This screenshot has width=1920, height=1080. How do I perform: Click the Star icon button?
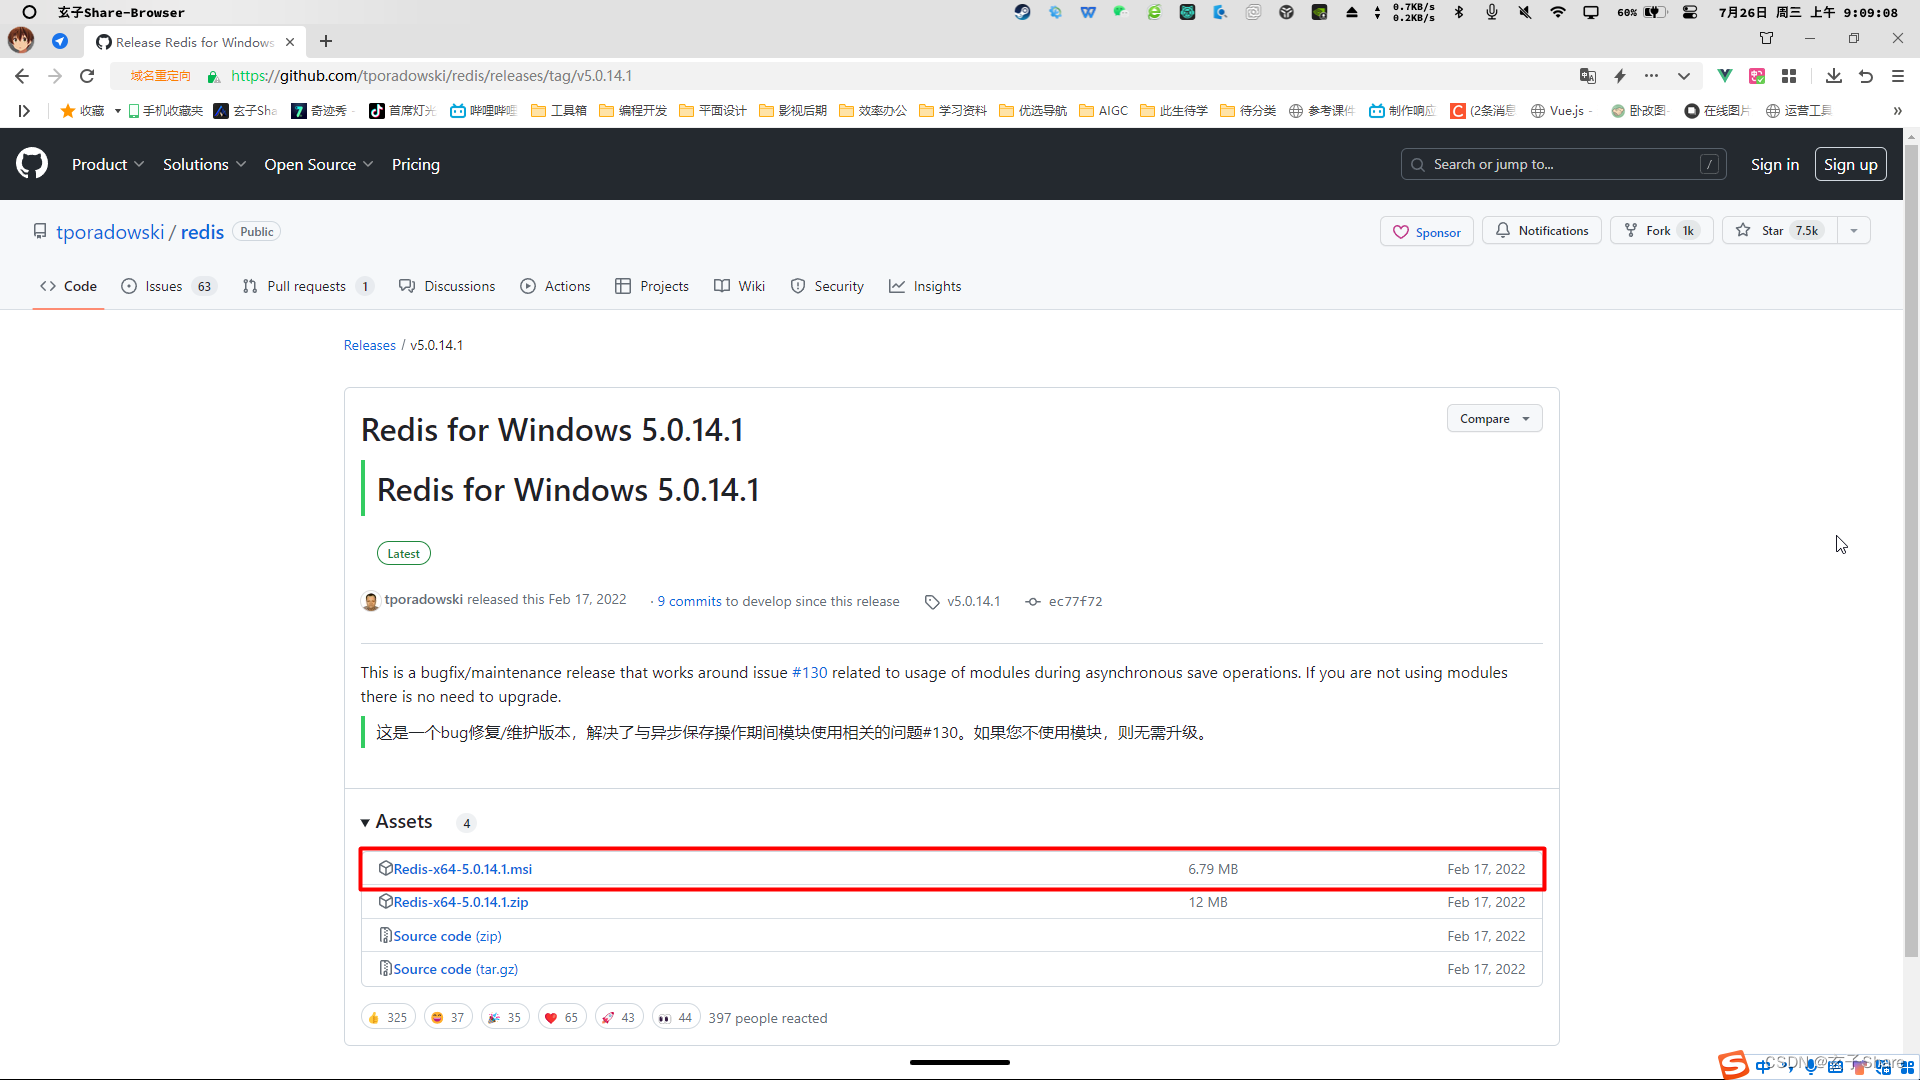click(x=1745, y=231)
